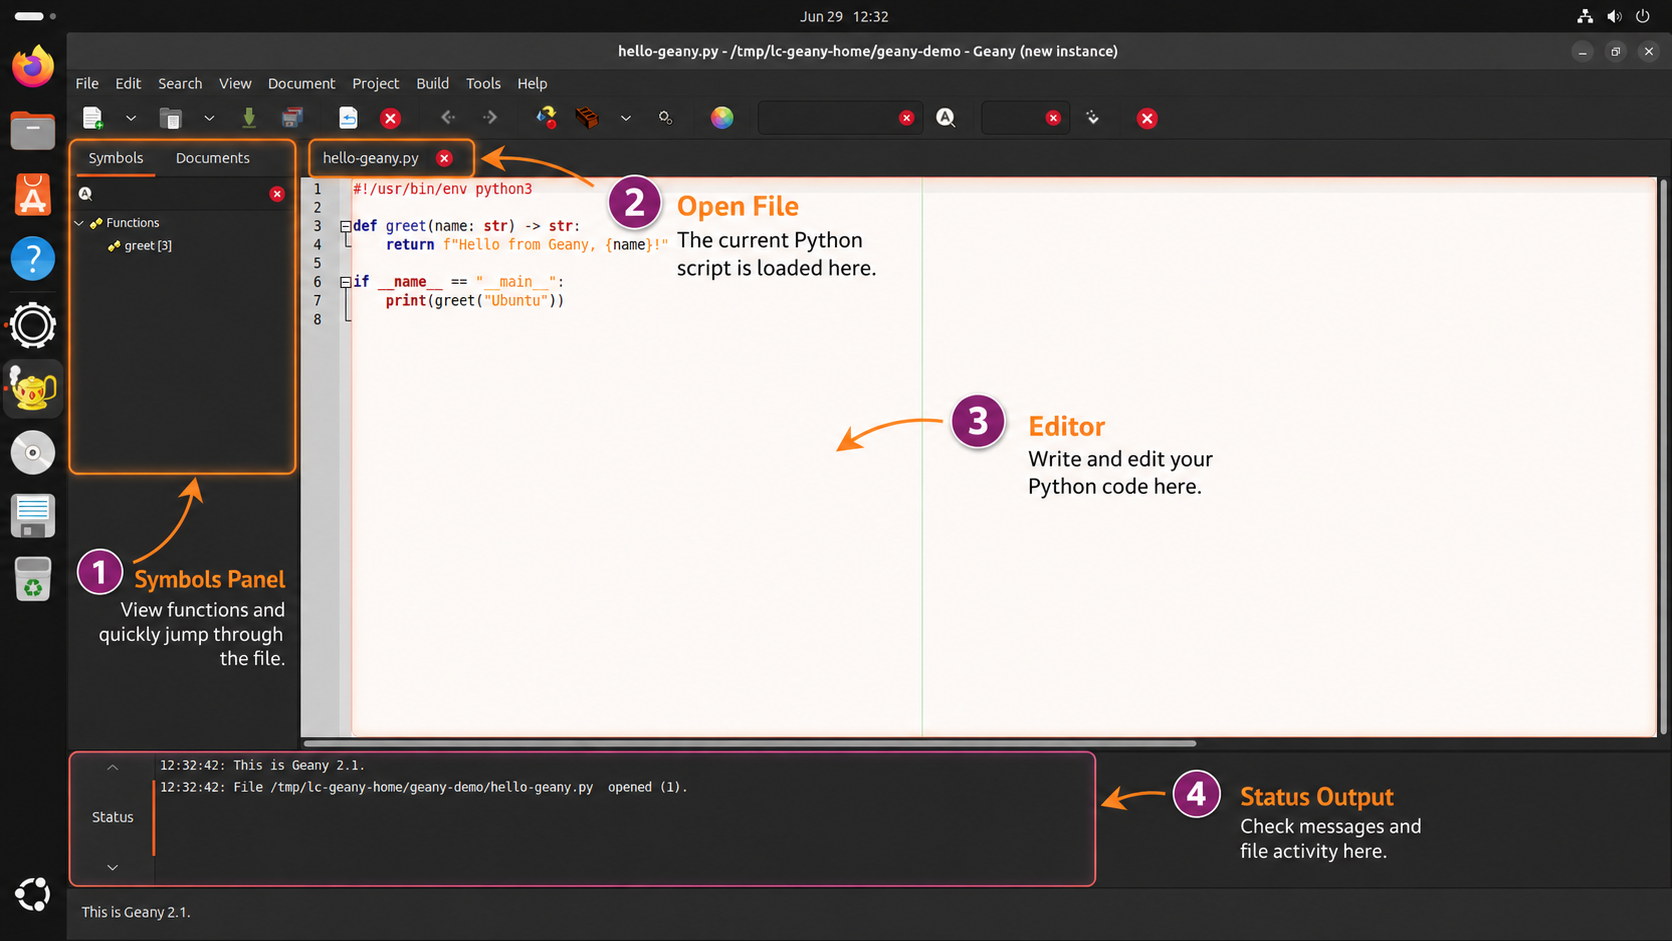Click on 'print' in line 7
The width and height of the screenshot is (1672, 941).
pos(406,301)
